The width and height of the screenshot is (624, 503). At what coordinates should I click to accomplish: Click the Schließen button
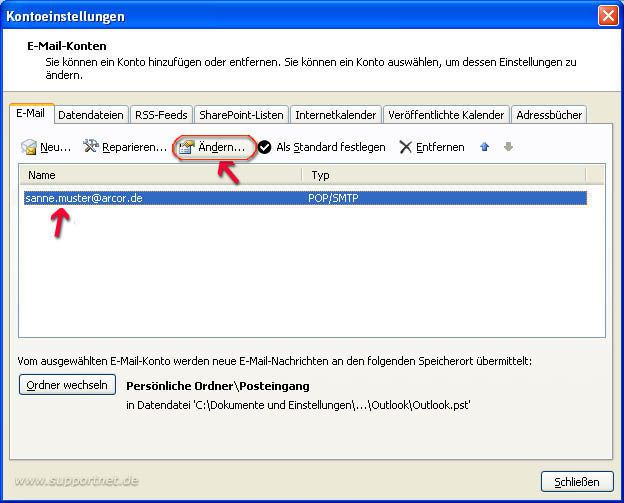click(577, 482)
